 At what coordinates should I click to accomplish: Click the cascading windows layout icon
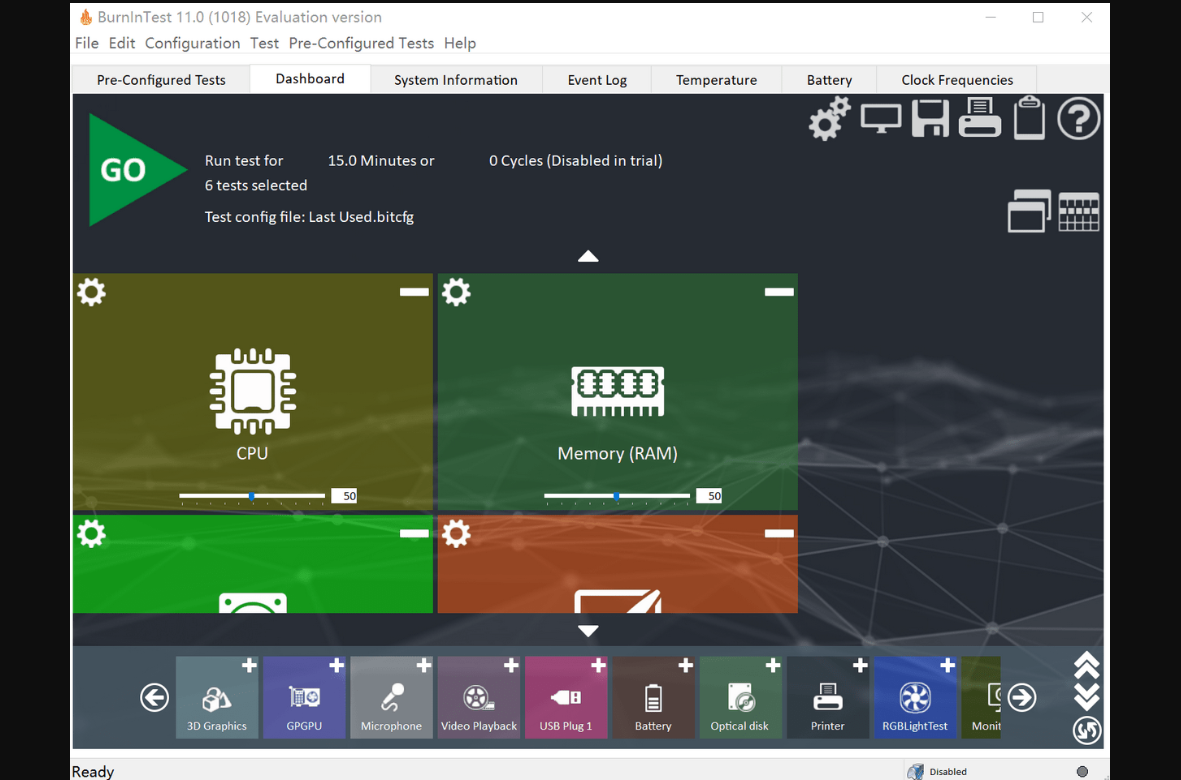1029,211
